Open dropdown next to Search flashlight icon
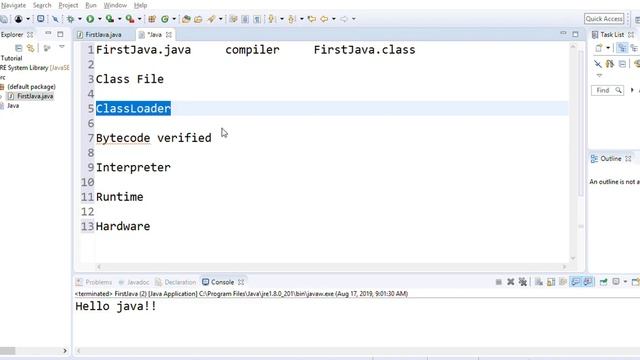 tap(220, 19)
